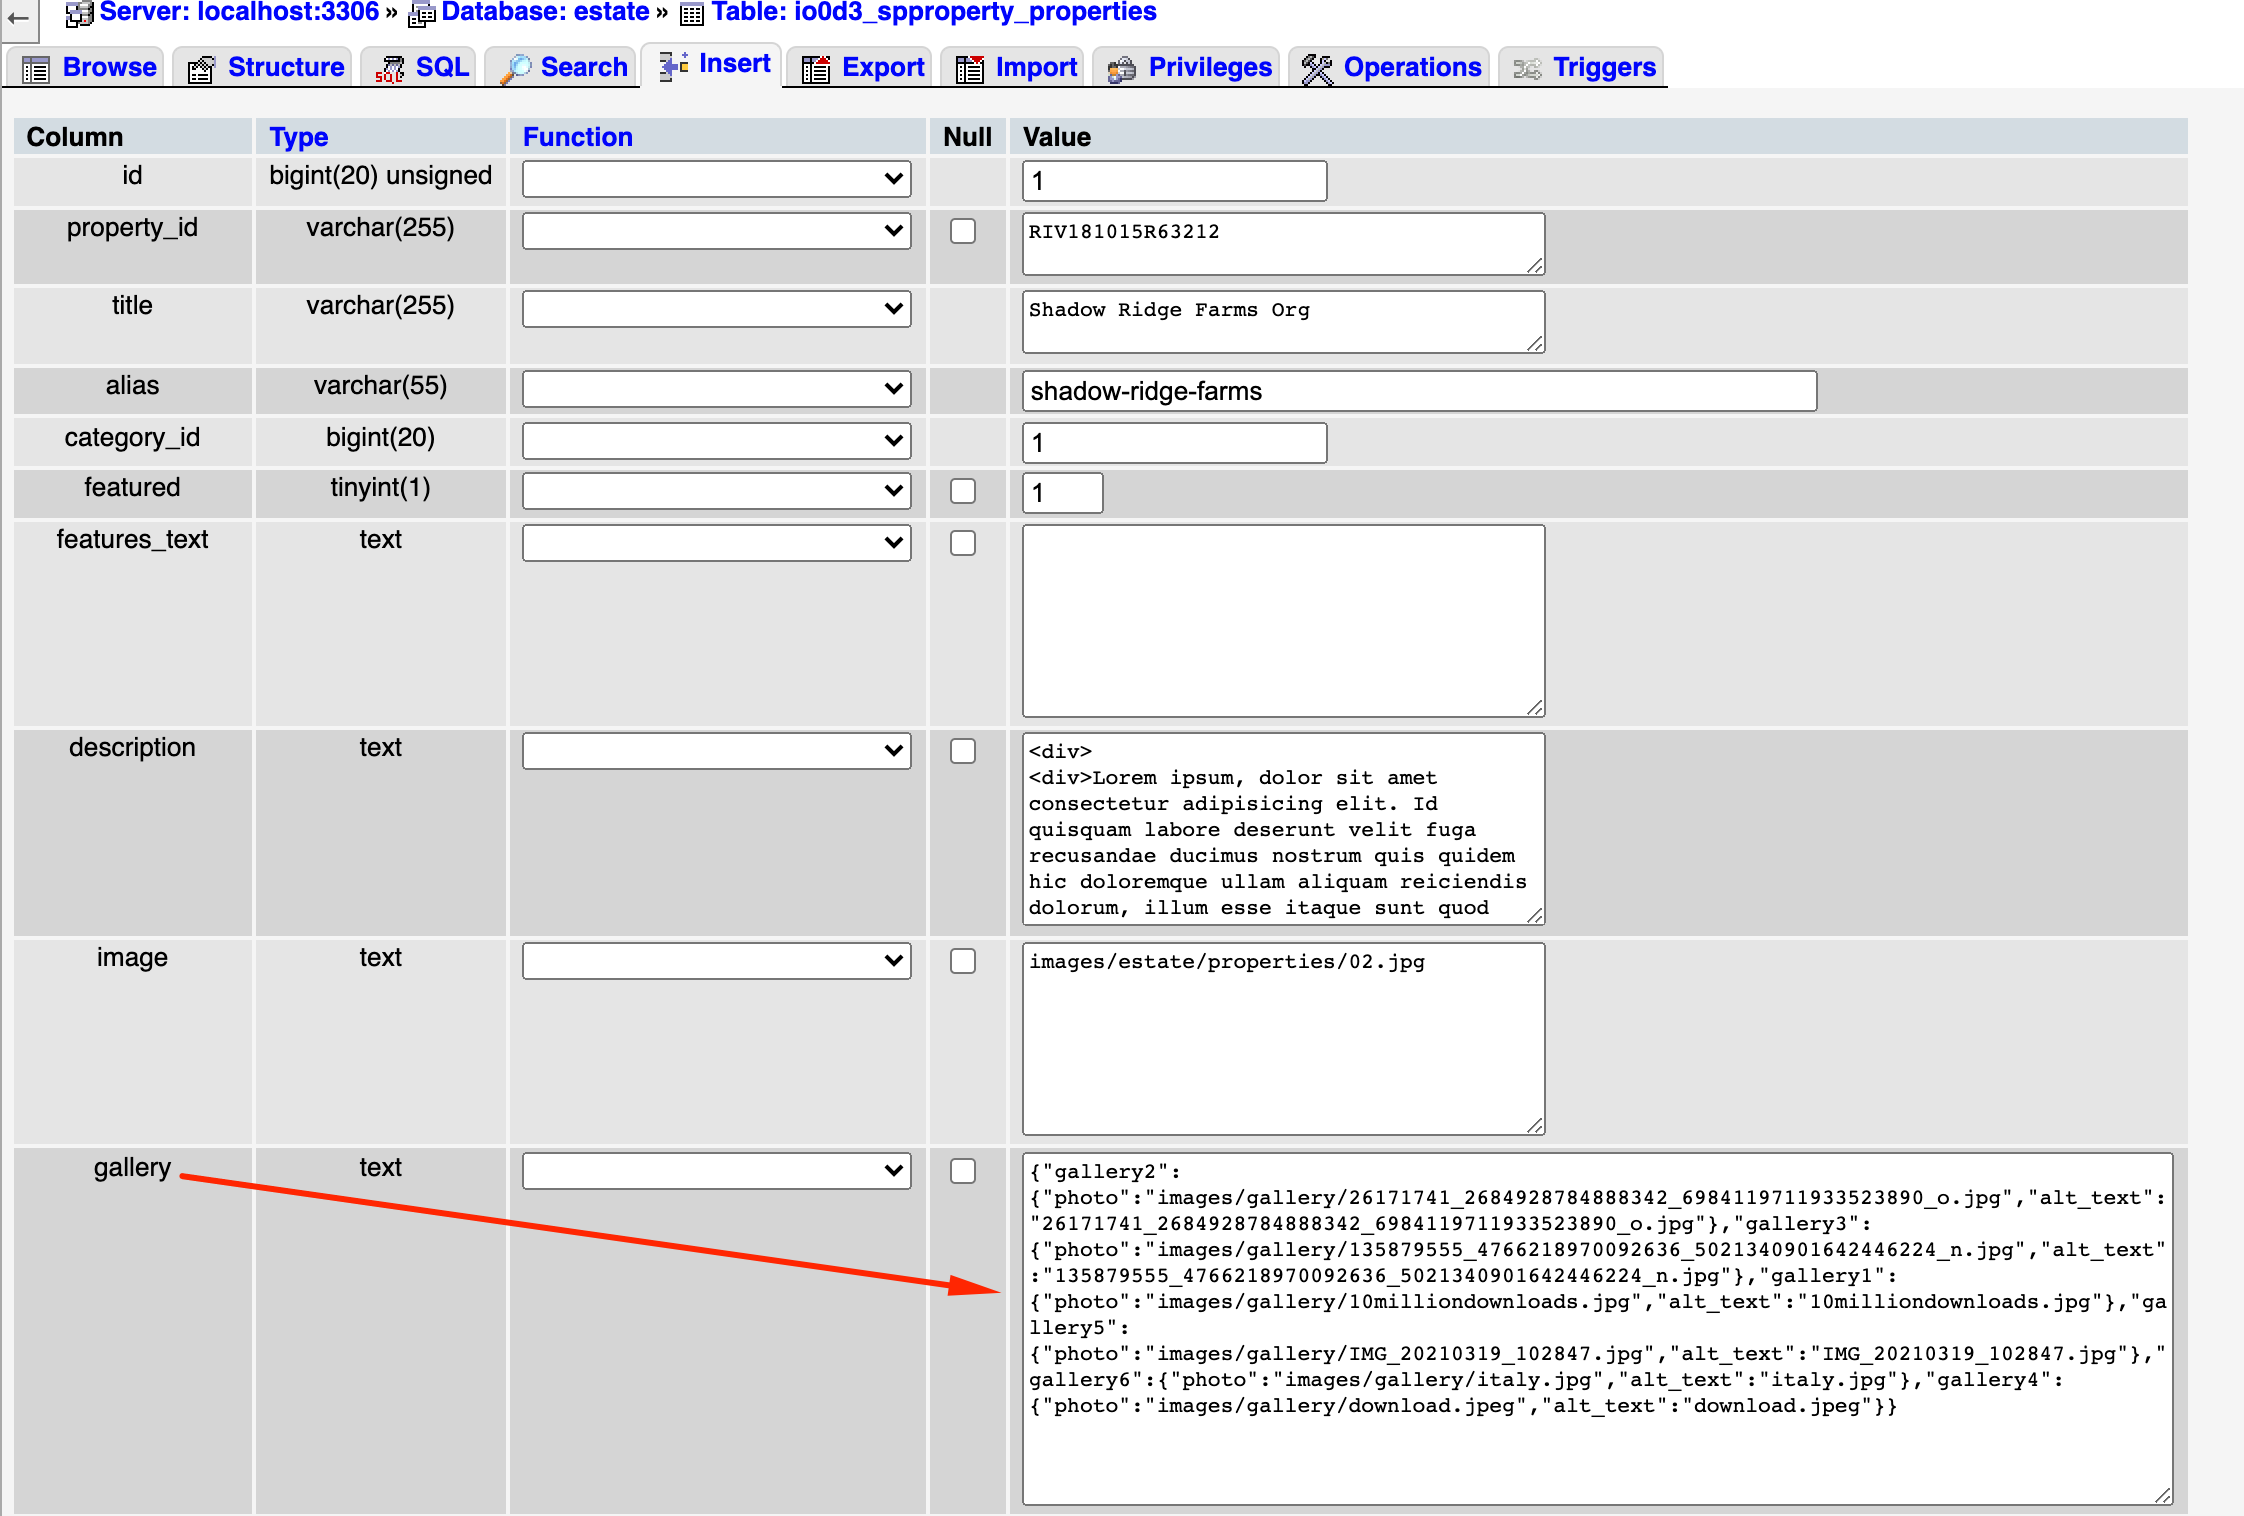
Task: Sort by the Type column header
Action: click(x=298, y=137)
